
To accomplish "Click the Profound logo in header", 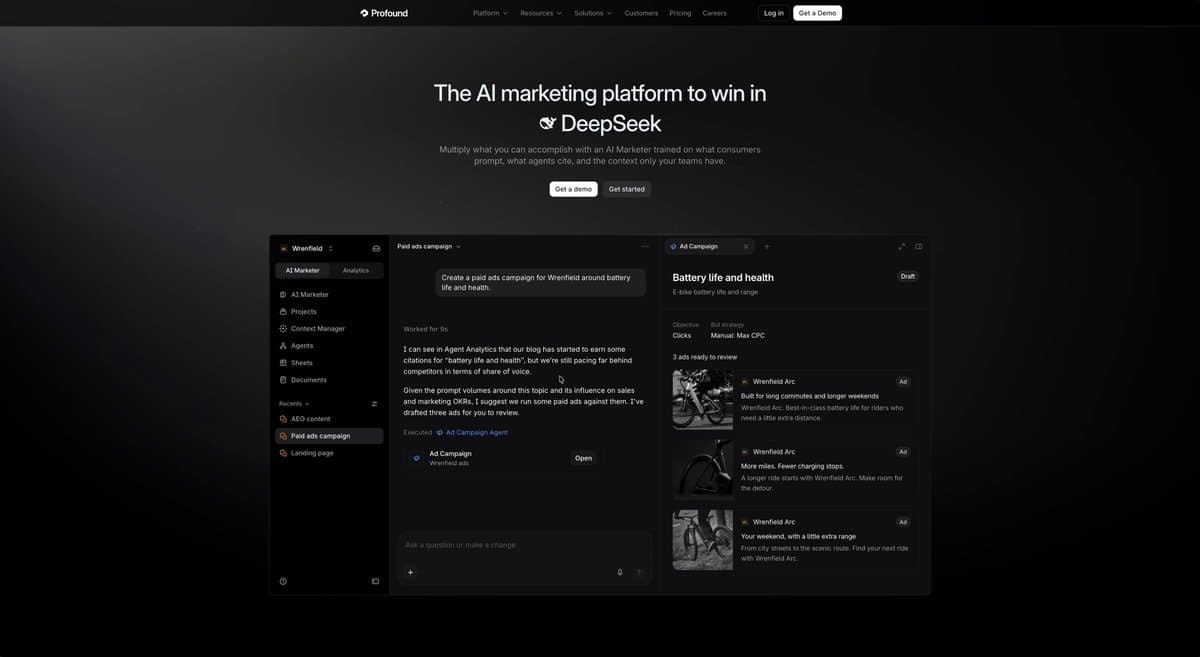I will (384, 13).
